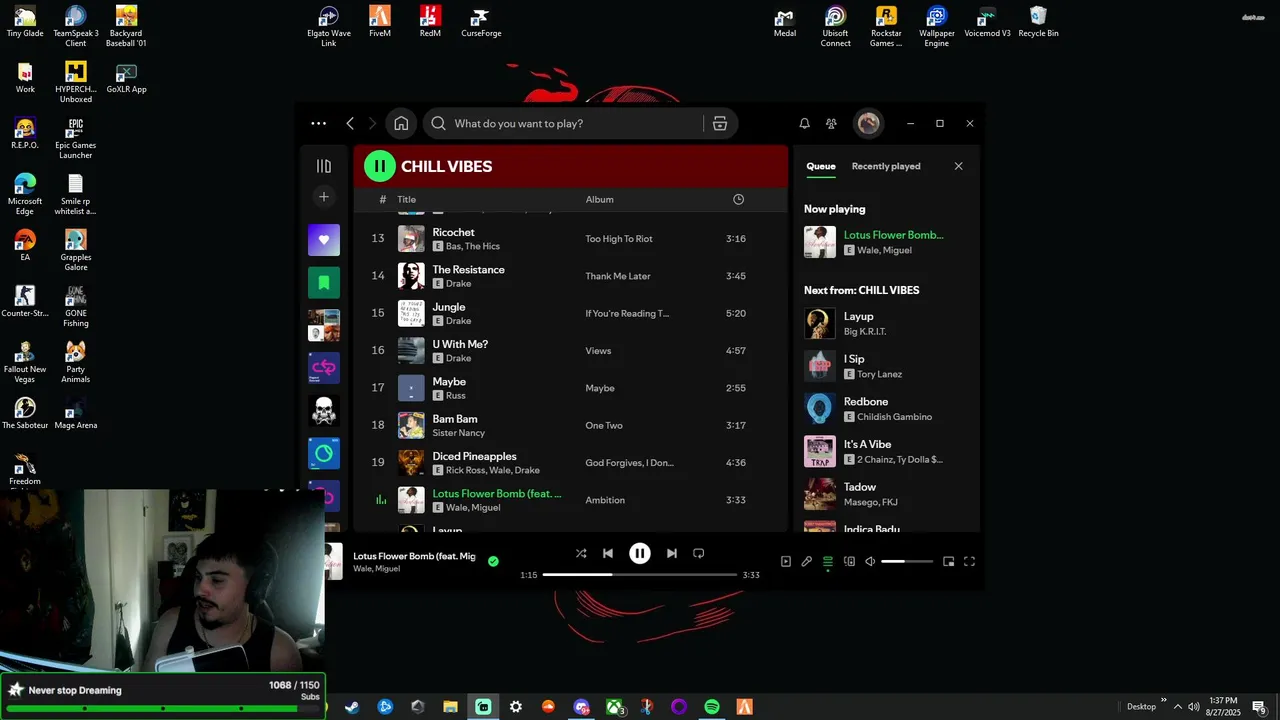Open the skull playlist in sidebar
Image resolution: width=1280 pixels, height=720 pixels.
click(324, 410)
